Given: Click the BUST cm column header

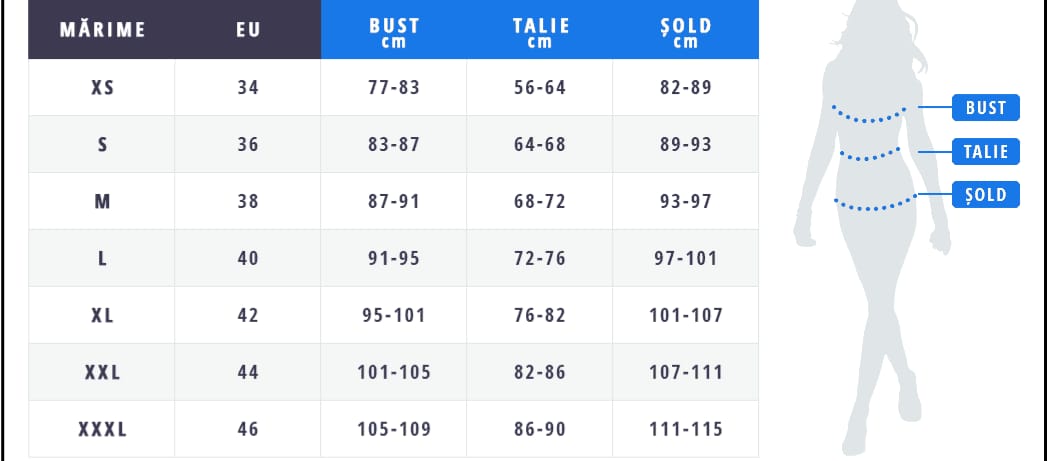Looking at the screenshot, I should click(394, 29).
